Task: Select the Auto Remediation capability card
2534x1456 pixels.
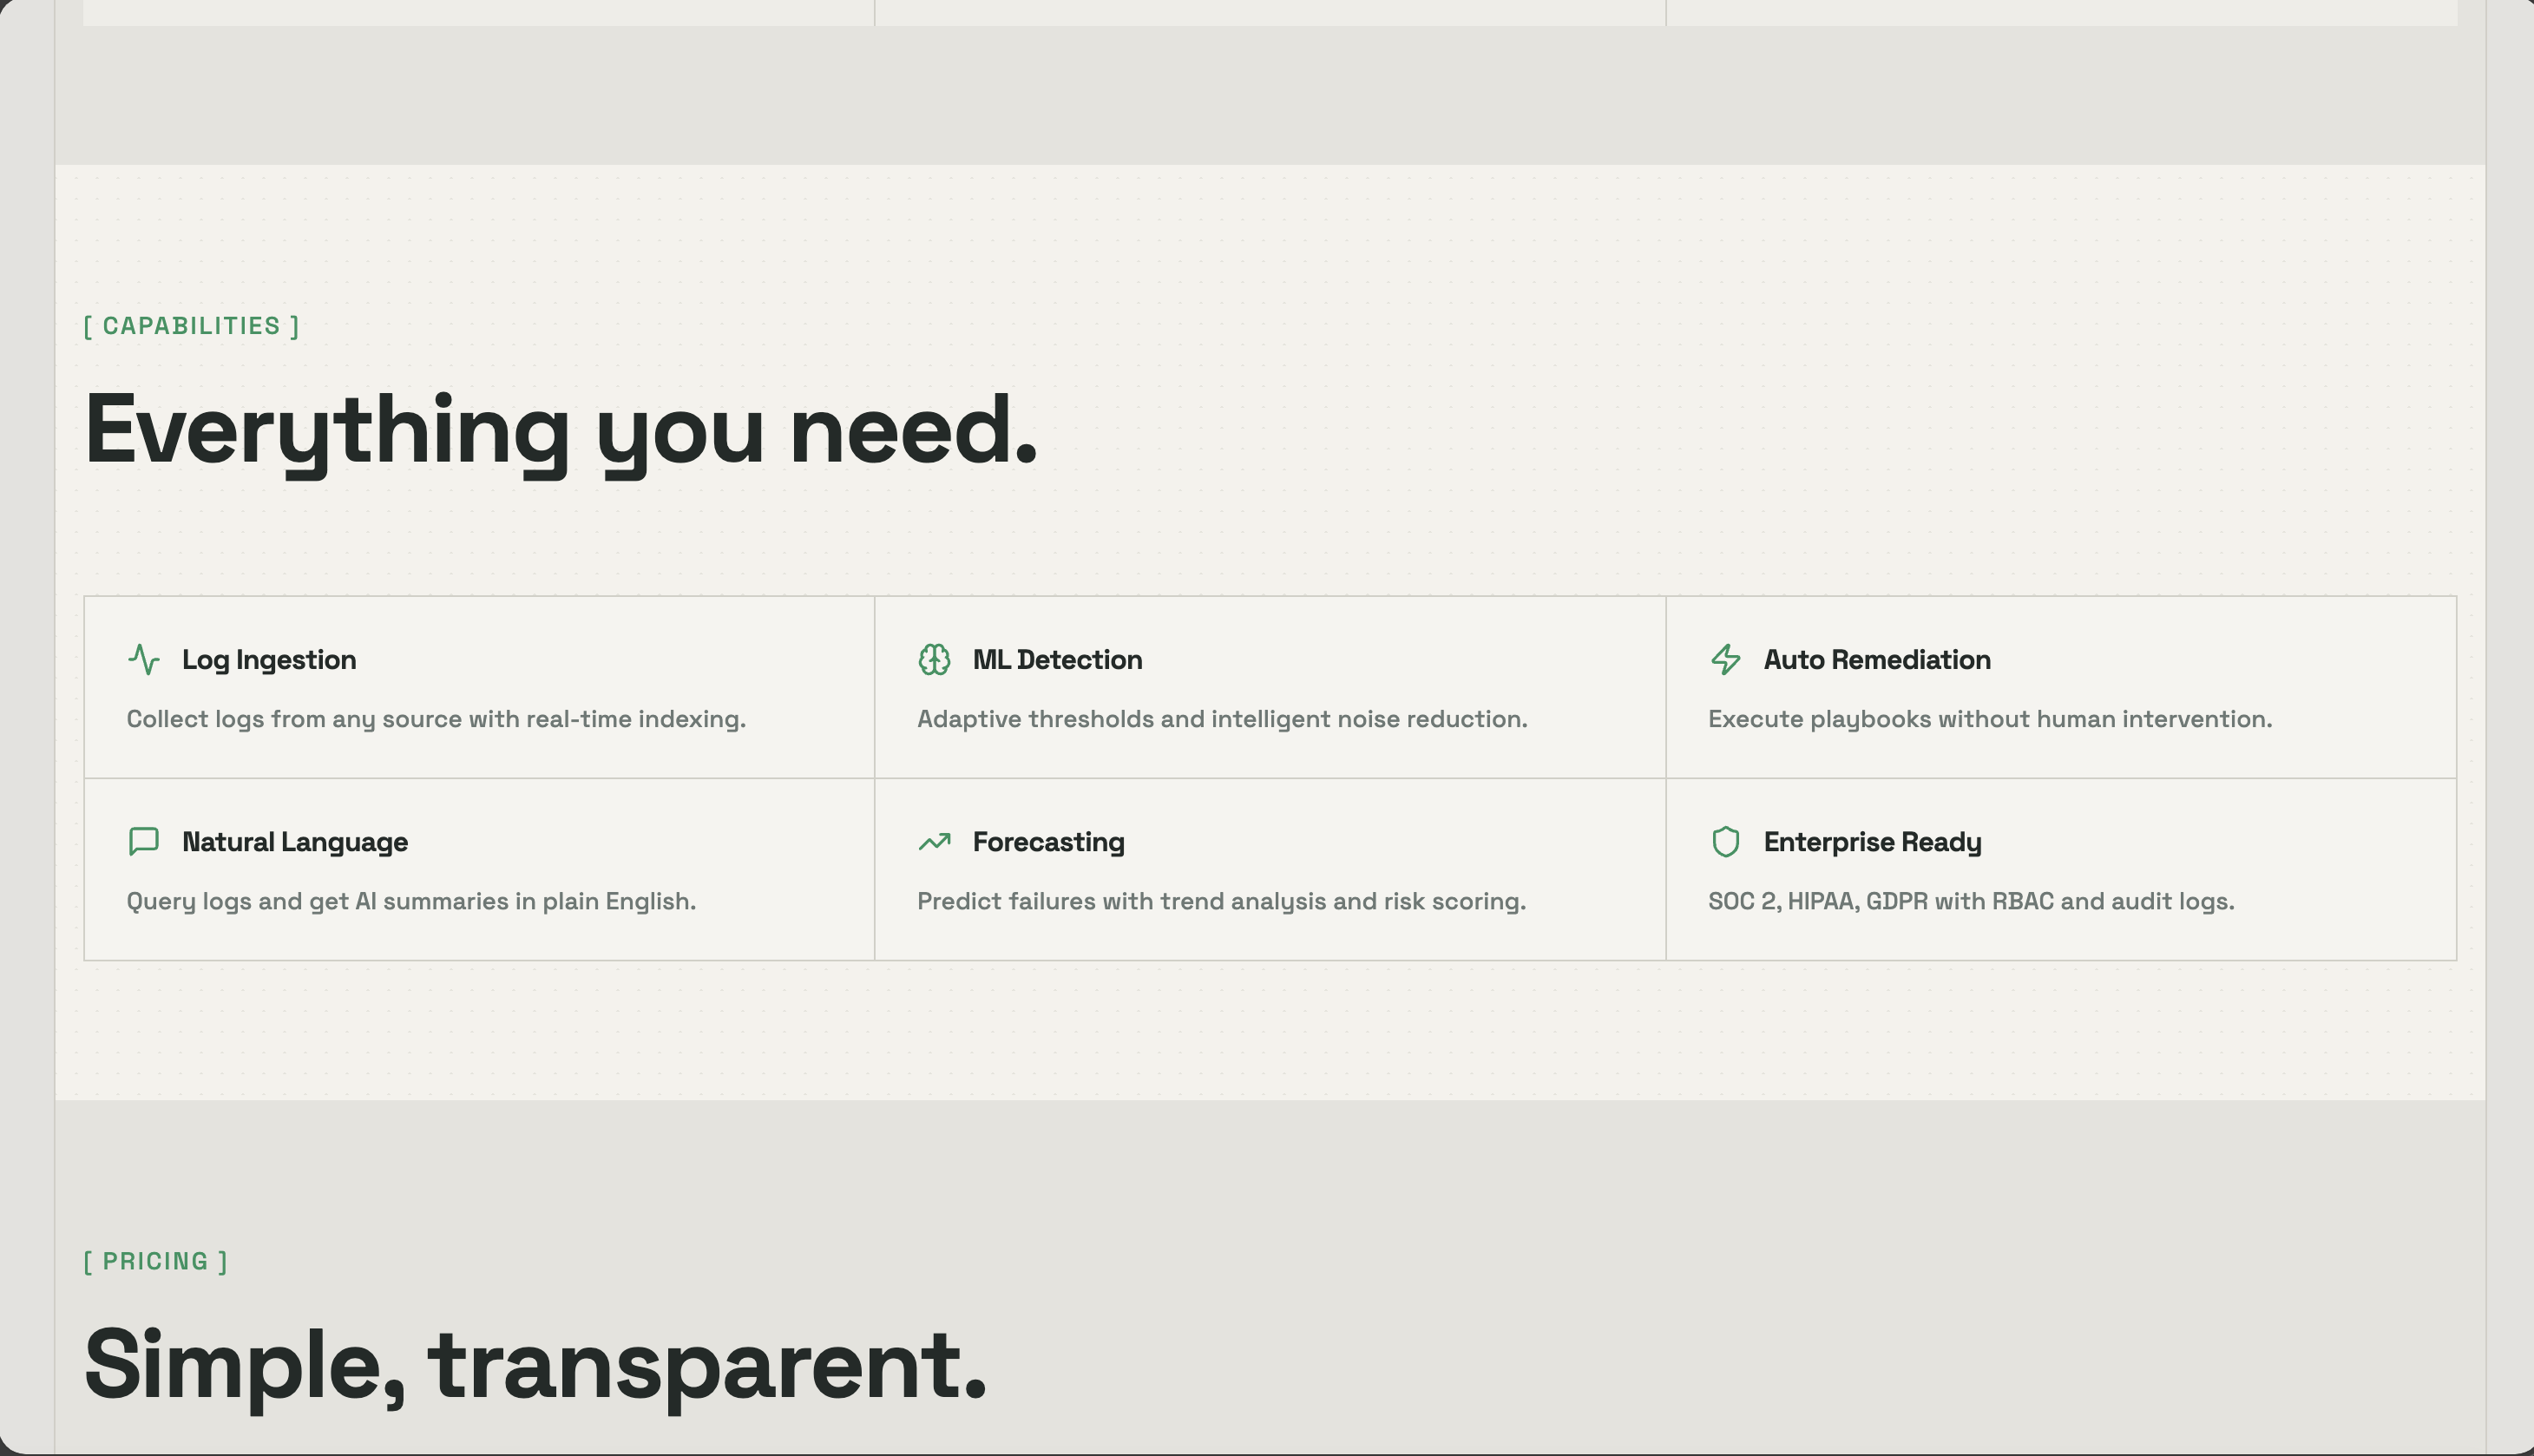Action: point(2061,687)
